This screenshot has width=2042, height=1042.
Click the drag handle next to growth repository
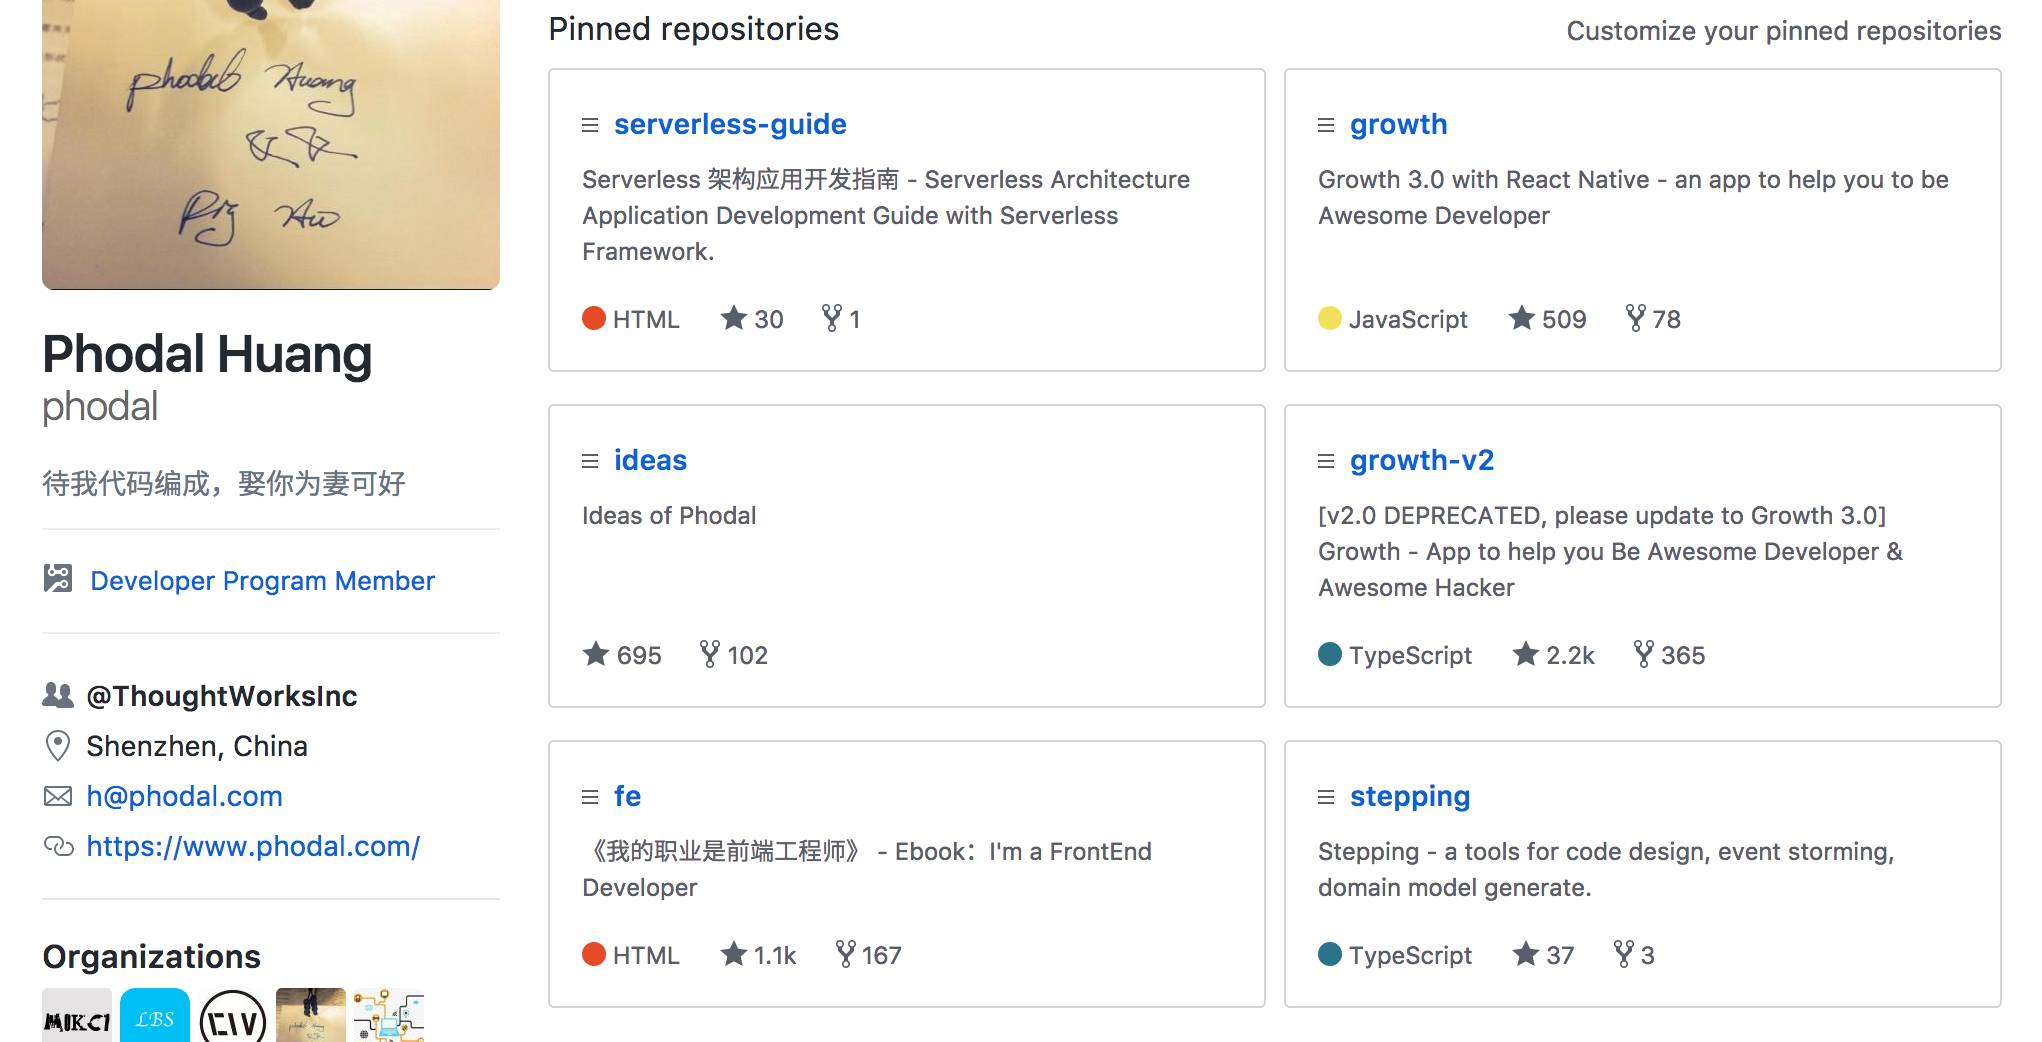pos(1326,125)
